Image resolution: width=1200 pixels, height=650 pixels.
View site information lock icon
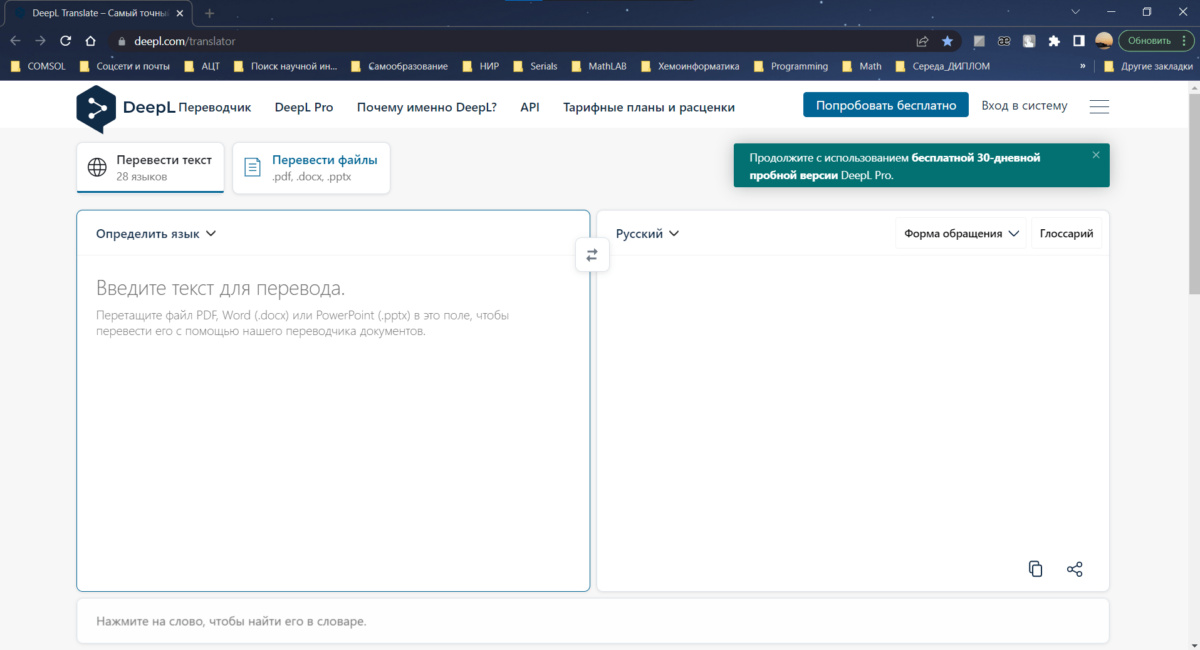pos(121,41)
